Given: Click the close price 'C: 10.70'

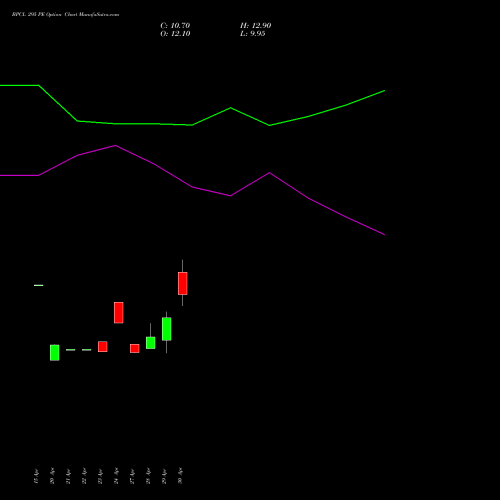Looking at the screenshot, I should pyautogui.click(x=175, y=26).
